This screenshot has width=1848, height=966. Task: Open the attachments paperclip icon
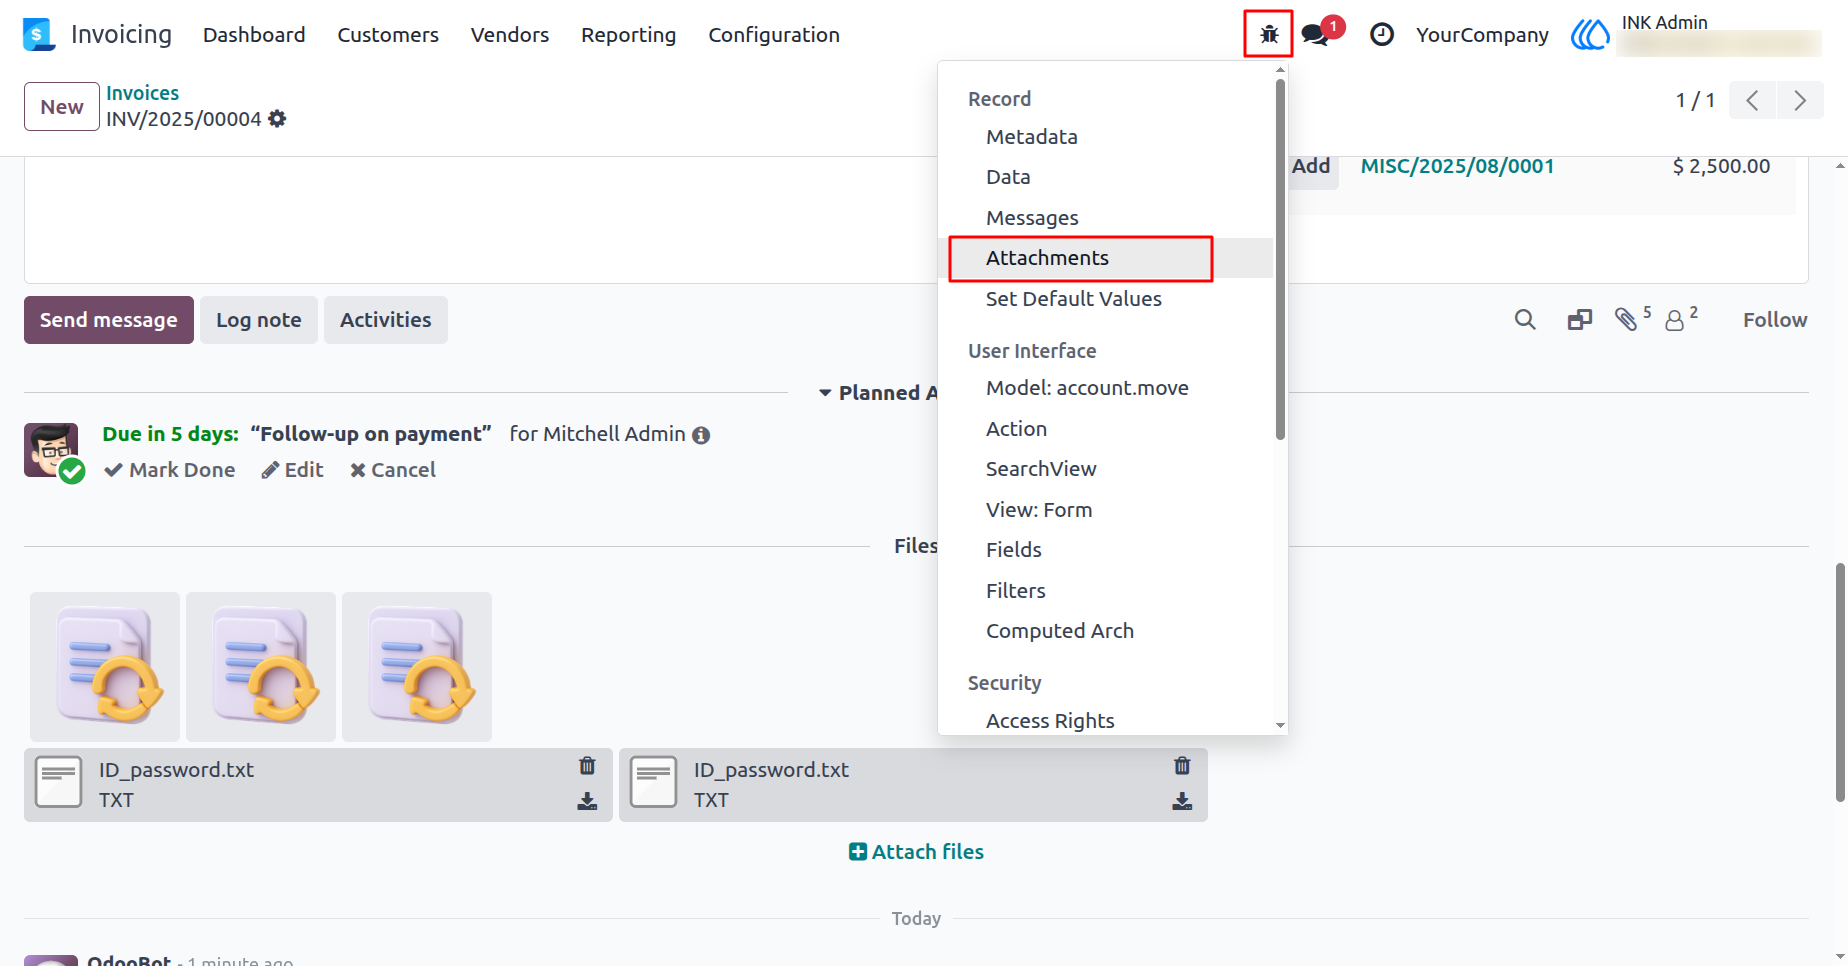pyautogui.click(x=1626, y=319)
